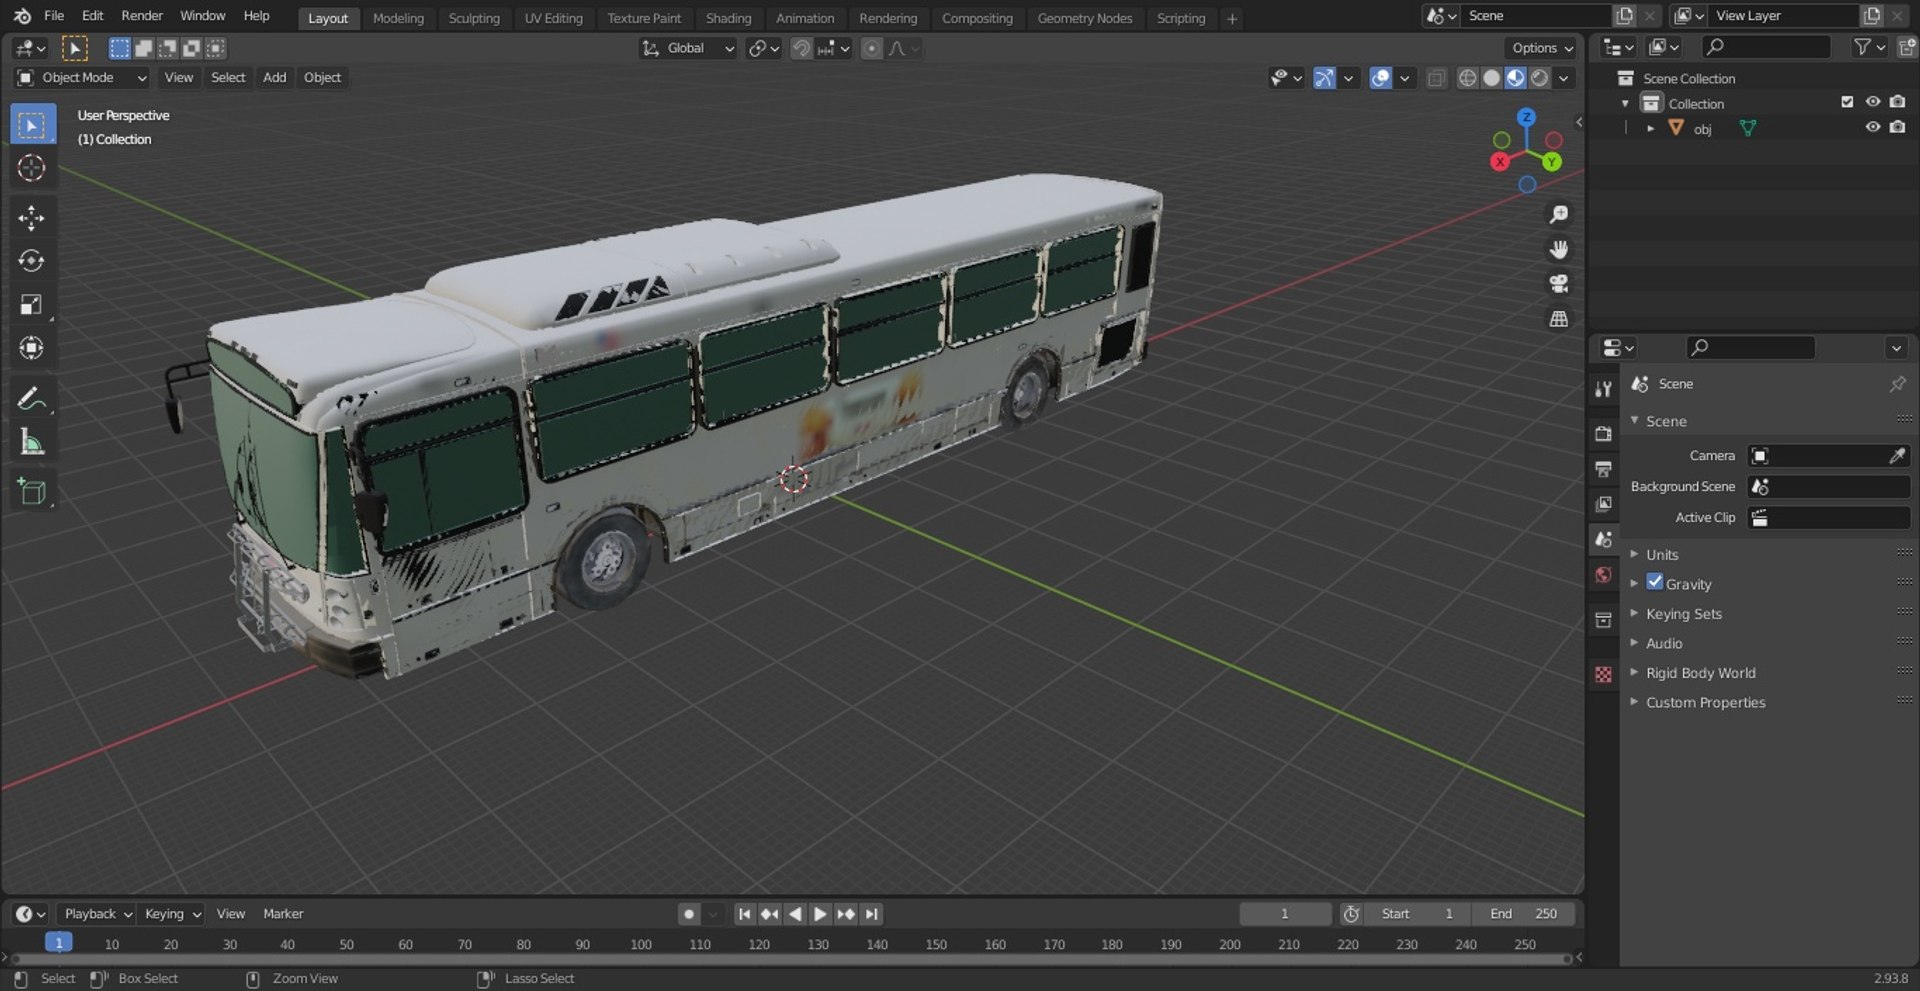Select the Add Cube tool
1920x991 pixels.
(31, 492)
